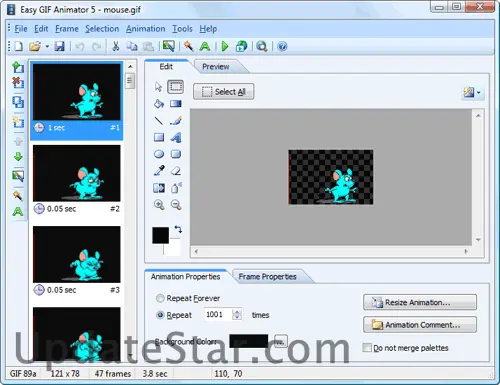Save animation with the floppy disk icon
The width and height of the screenshot is (500, 385).
click(x=59, y=46)
